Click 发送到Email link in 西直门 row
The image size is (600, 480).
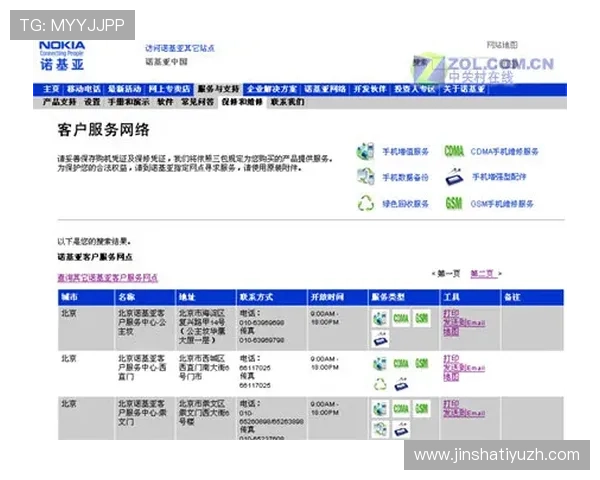pyautogui.click(x=464, y=368)
